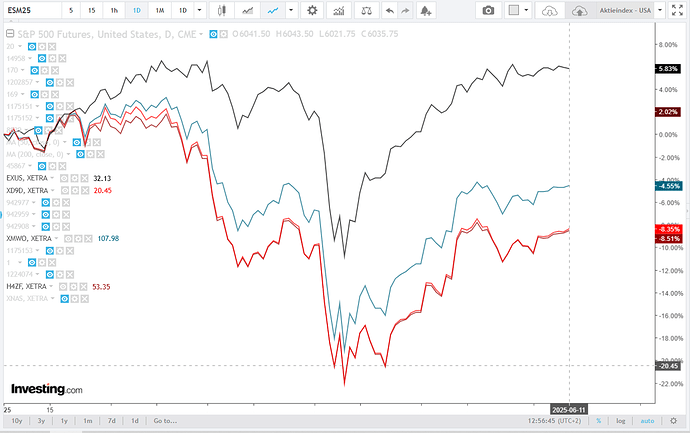
Task: Click the Go to... button
Action: 165,421
